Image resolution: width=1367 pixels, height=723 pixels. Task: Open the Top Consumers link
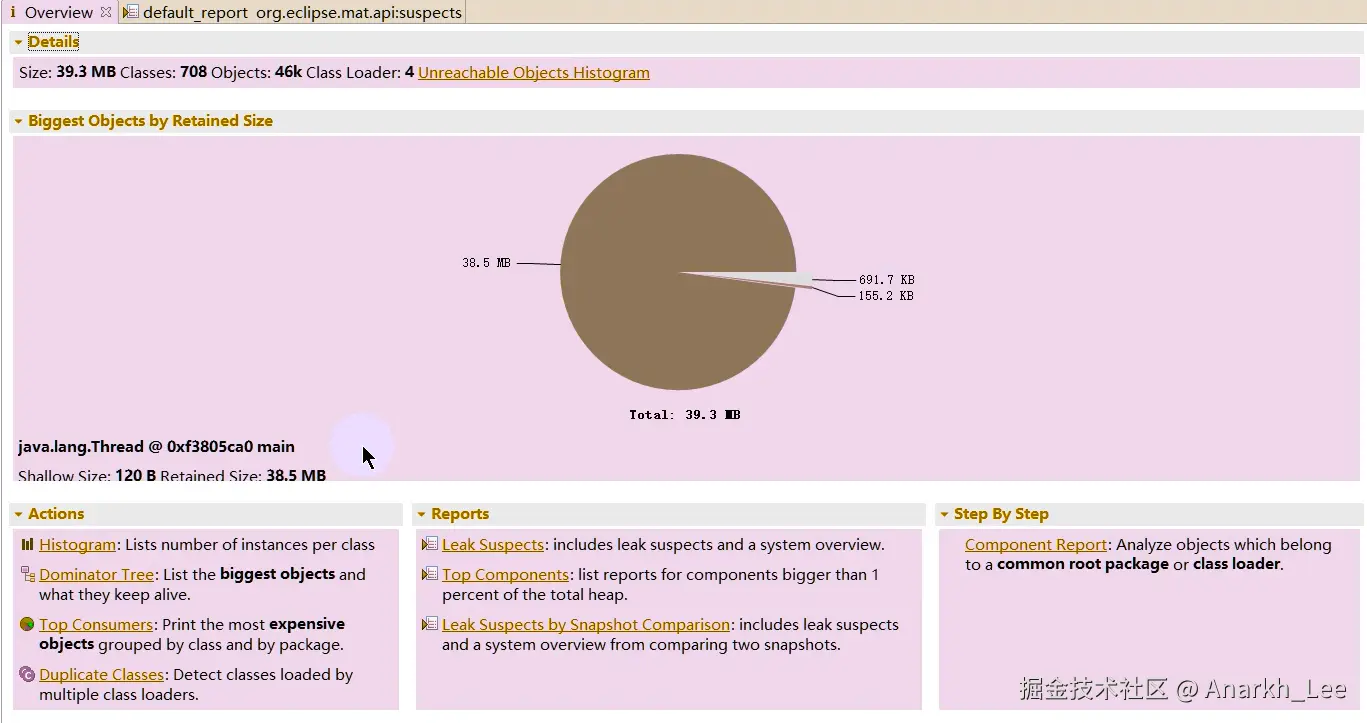(x=96, y=624)
